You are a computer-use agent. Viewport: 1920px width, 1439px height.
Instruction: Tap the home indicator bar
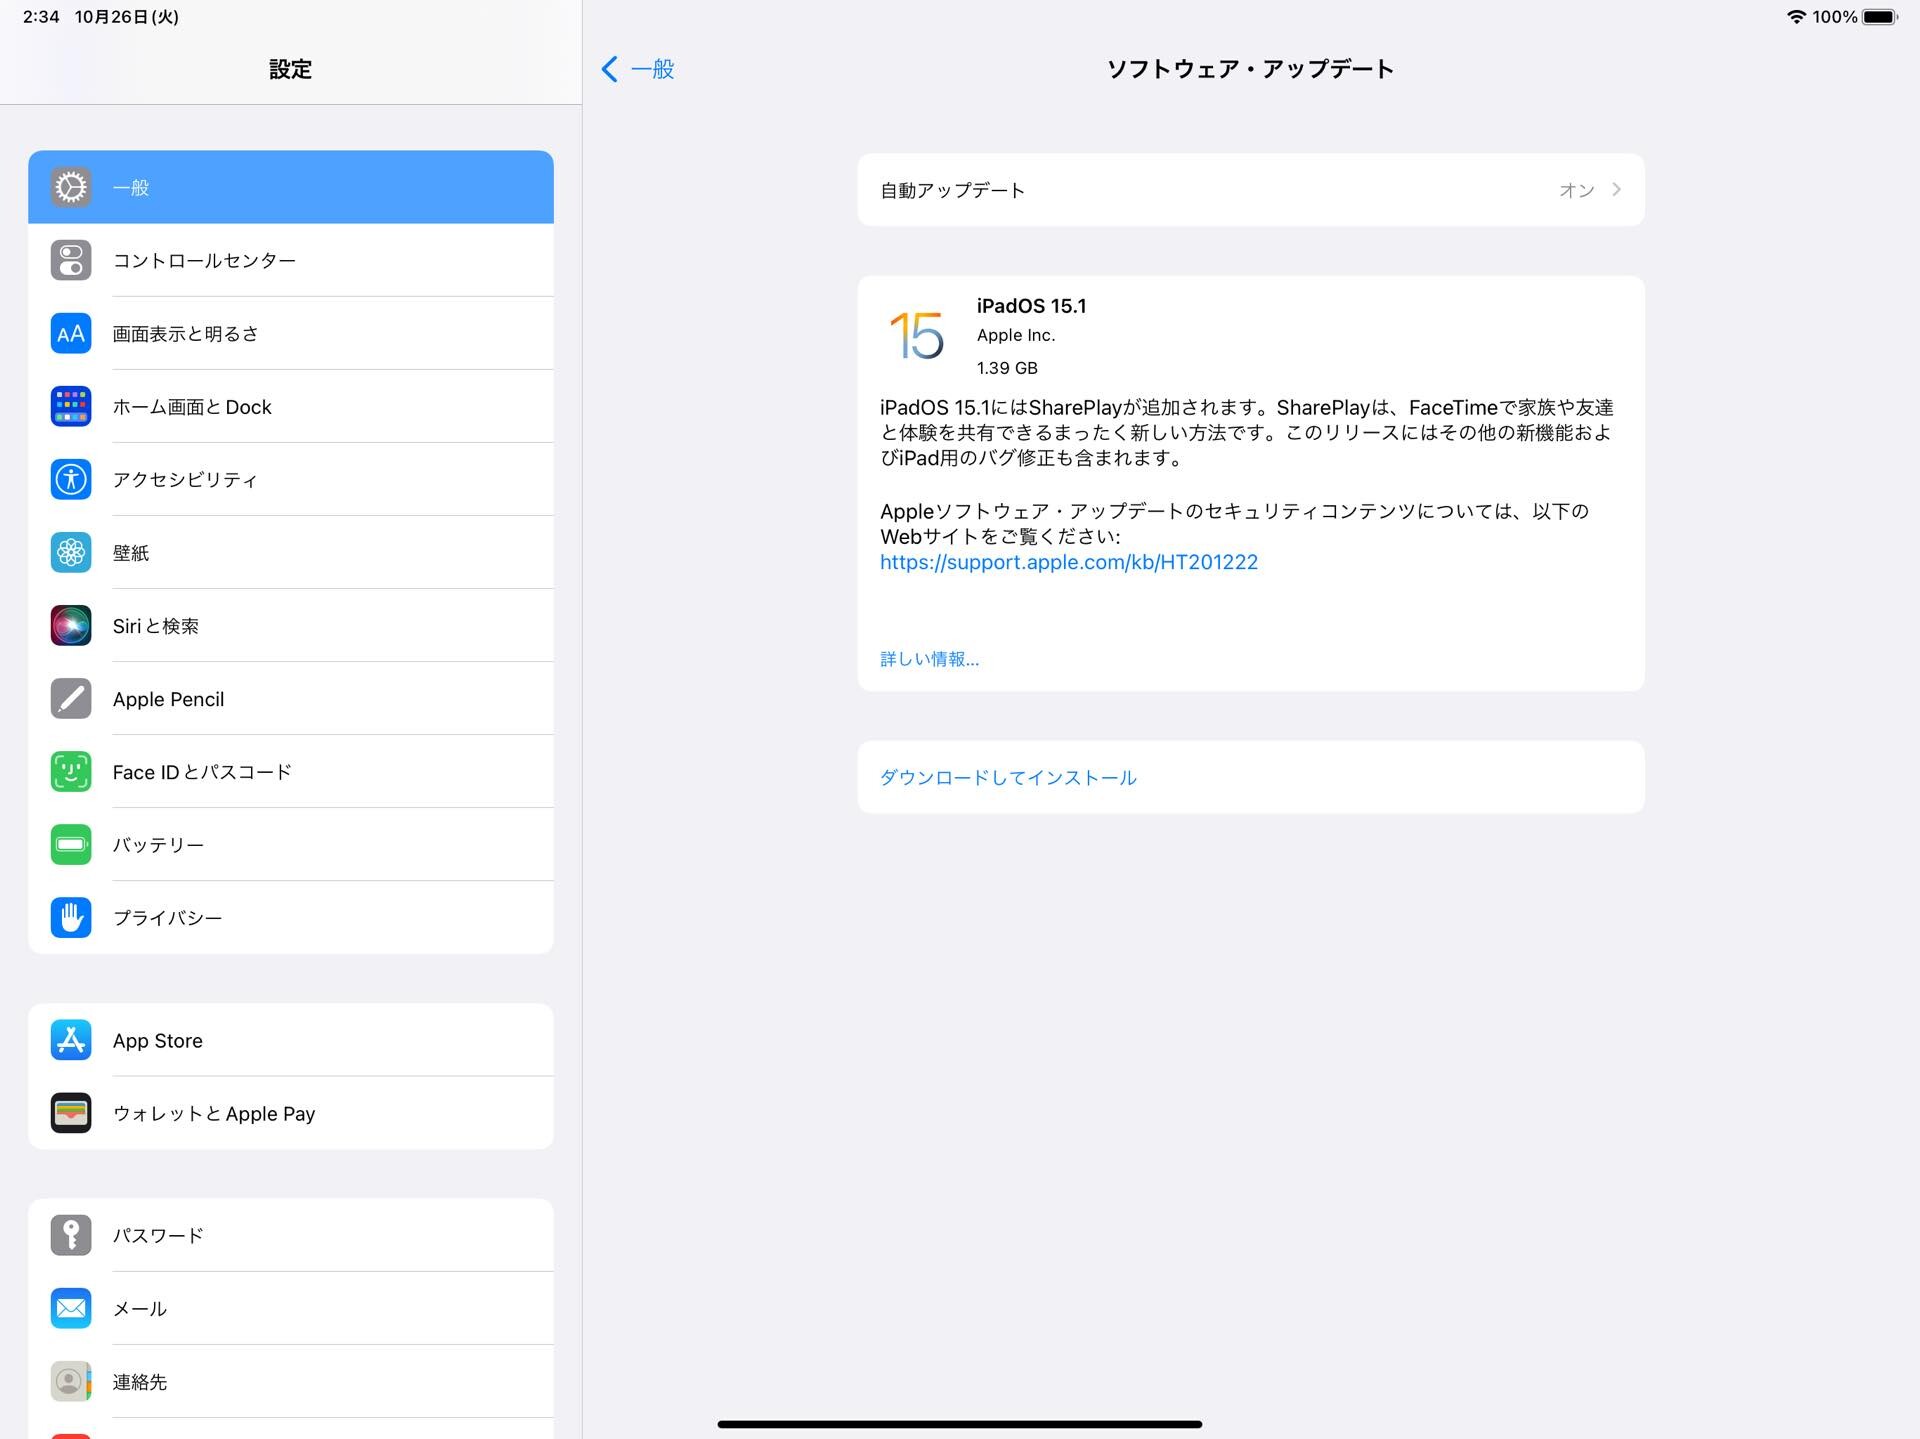(960, 1424)
